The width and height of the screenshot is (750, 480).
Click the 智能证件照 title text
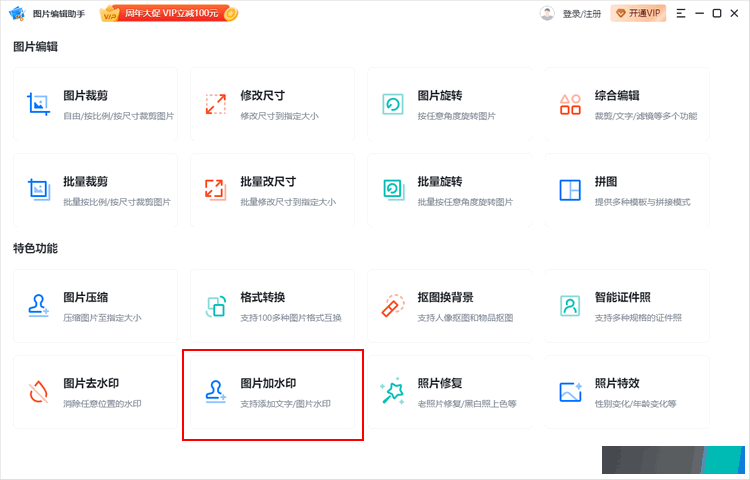[x=623, y=297]
